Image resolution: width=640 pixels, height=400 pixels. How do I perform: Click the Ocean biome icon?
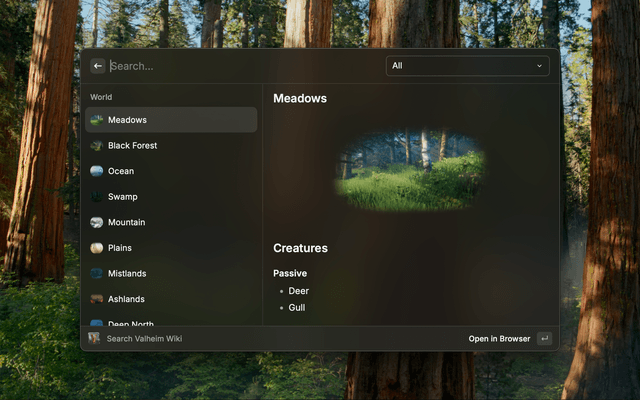96,171
